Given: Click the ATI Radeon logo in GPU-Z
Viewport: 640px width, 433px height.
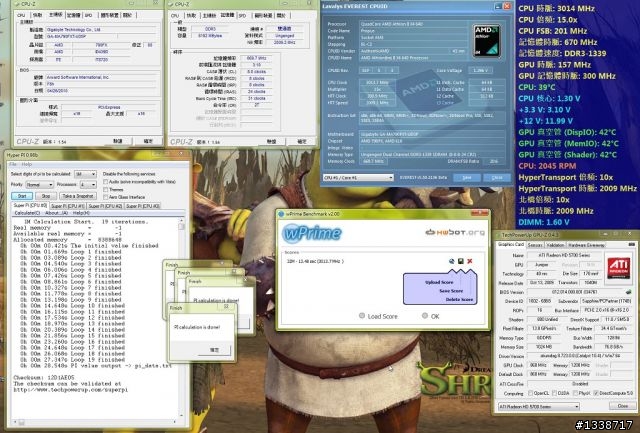Looking at the screenshot, I should [619, 266].
